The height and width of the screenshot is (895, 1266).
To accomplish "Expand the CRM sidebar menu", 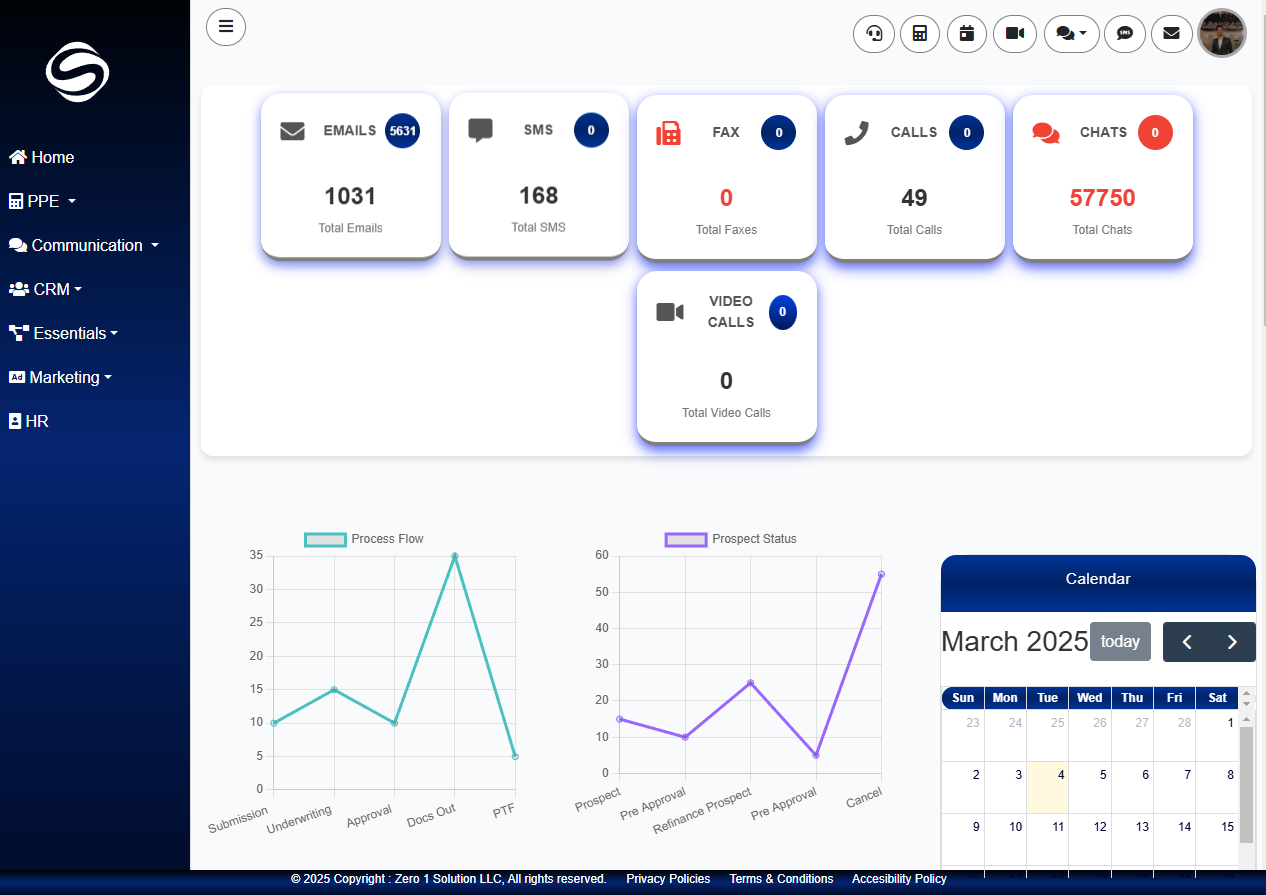I will pyautogui.click(x=46, y=289).
